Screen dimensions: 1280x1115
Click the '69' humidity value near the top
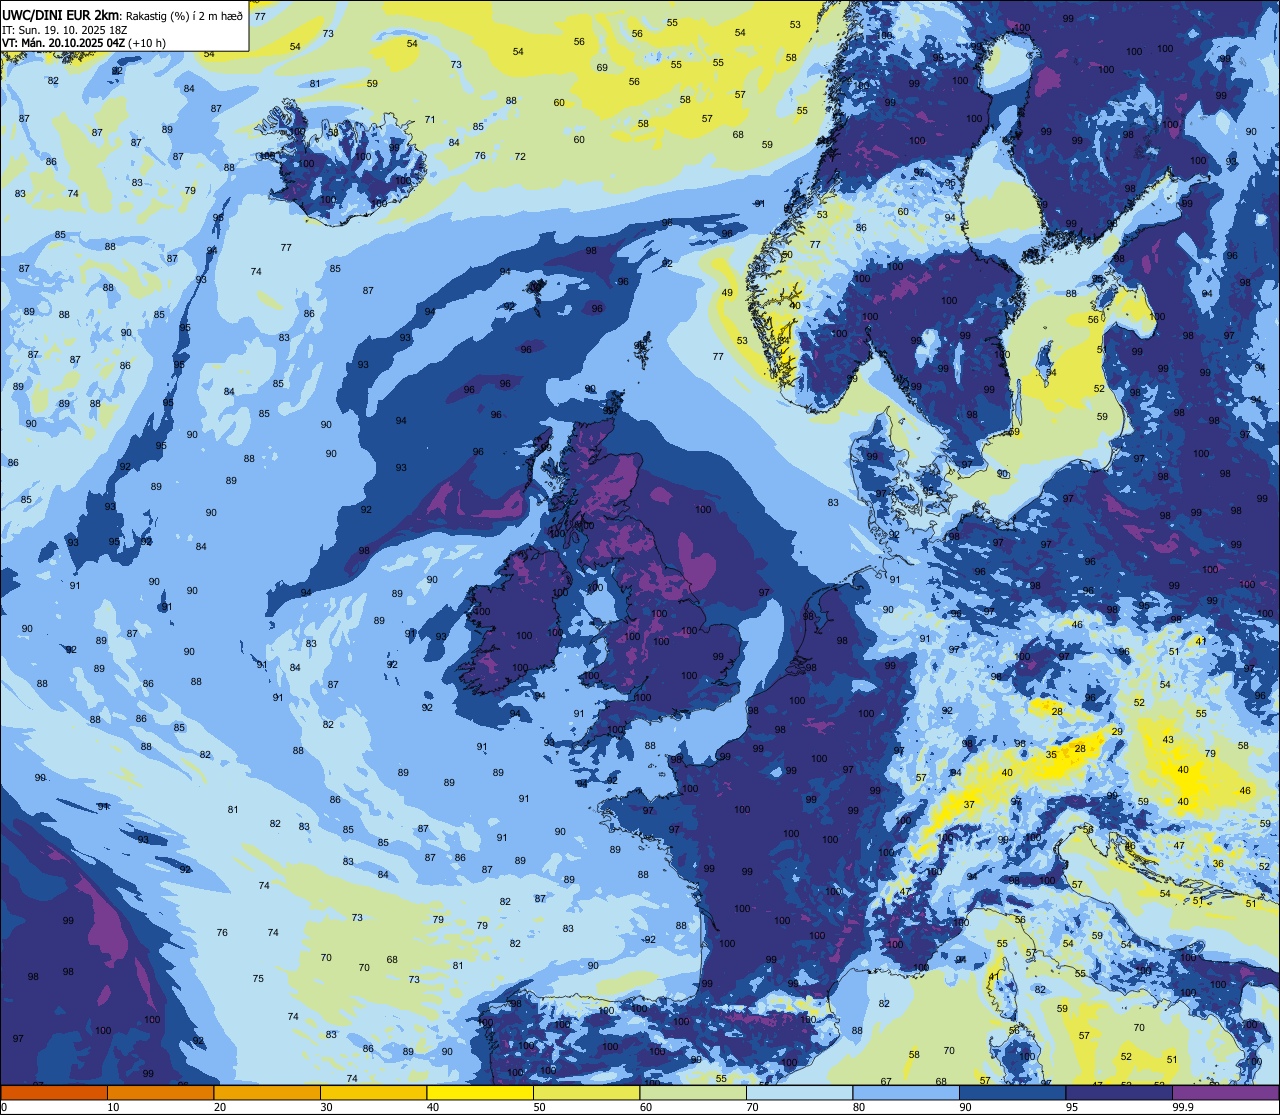[602, 68]
